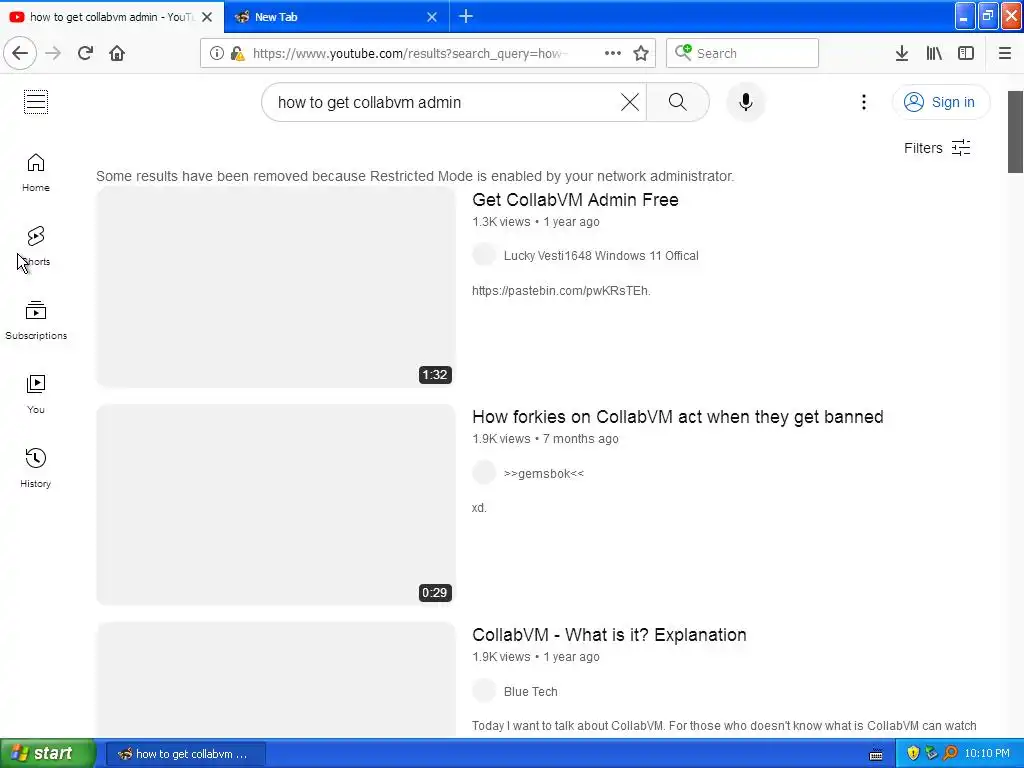The height and width of the screenshot is (768, 1024).
Task: Close the New Tab tab
Action: pos(432,17)
